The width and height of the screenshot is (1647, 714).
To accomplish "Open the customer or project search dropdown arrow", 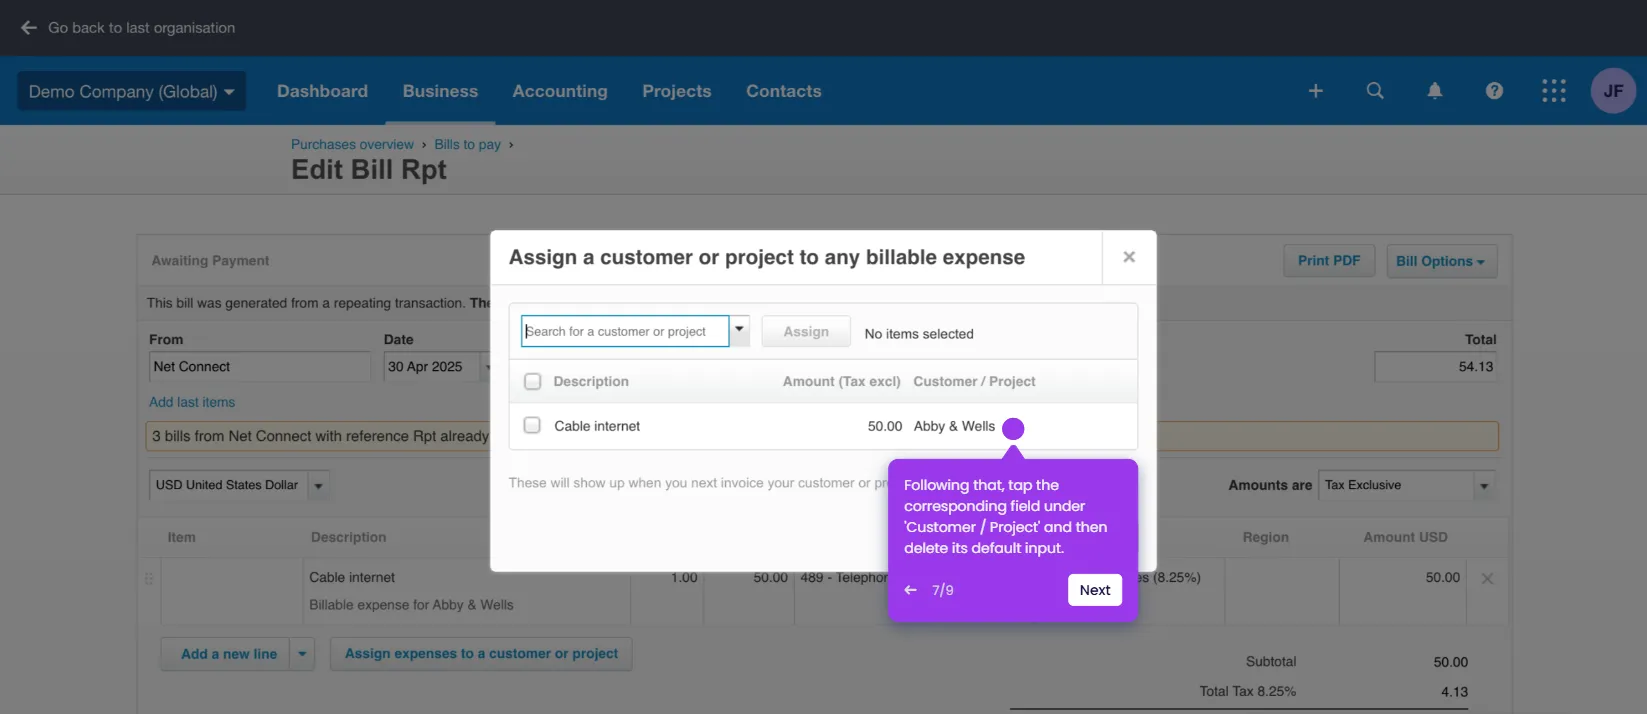I will 739,330.
